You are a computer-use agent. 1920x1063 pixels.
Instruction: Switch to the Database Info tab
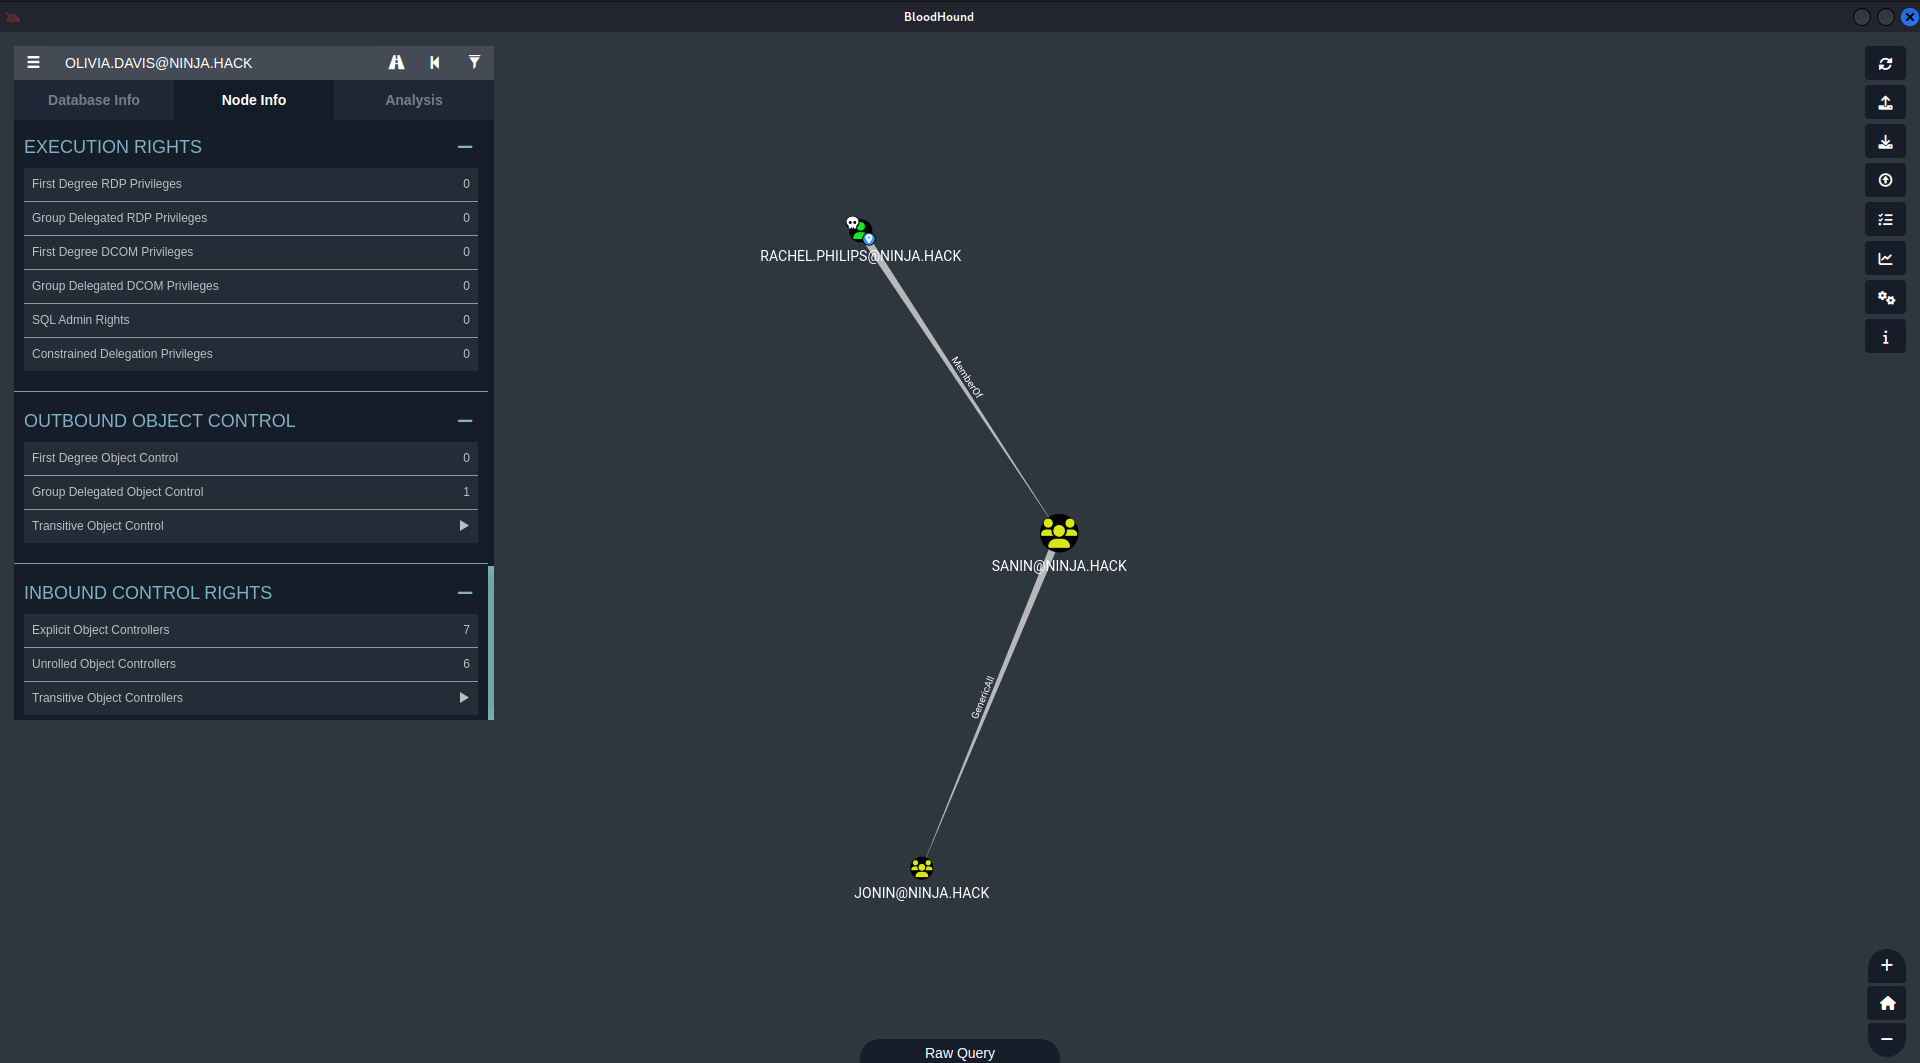(x=94, y=100)
